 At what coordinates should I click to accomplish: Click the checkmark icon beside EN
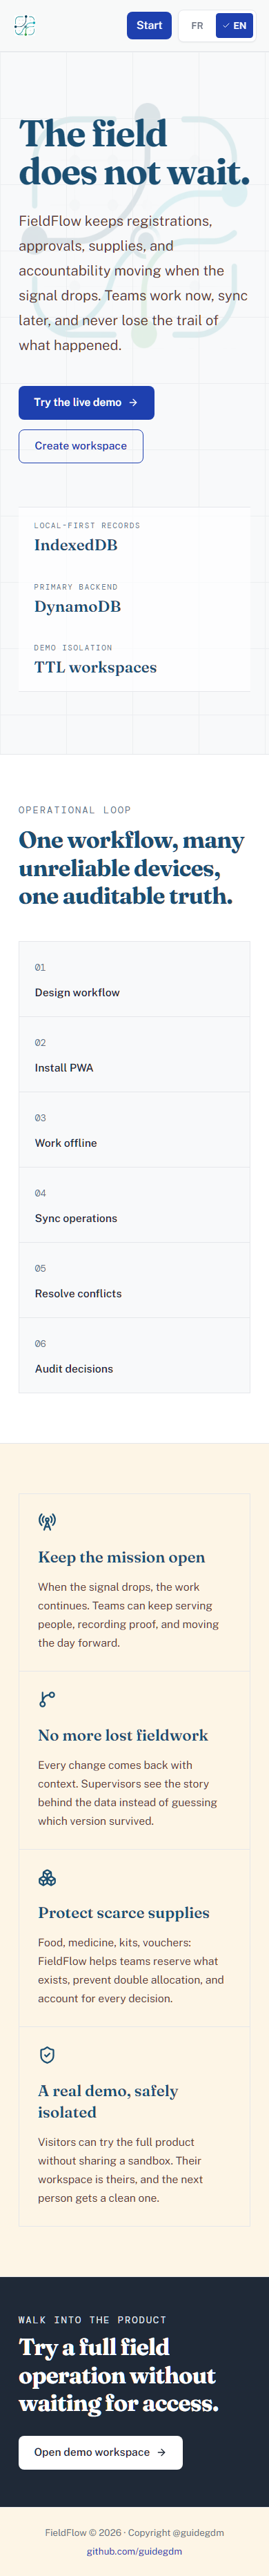[226, 26]
